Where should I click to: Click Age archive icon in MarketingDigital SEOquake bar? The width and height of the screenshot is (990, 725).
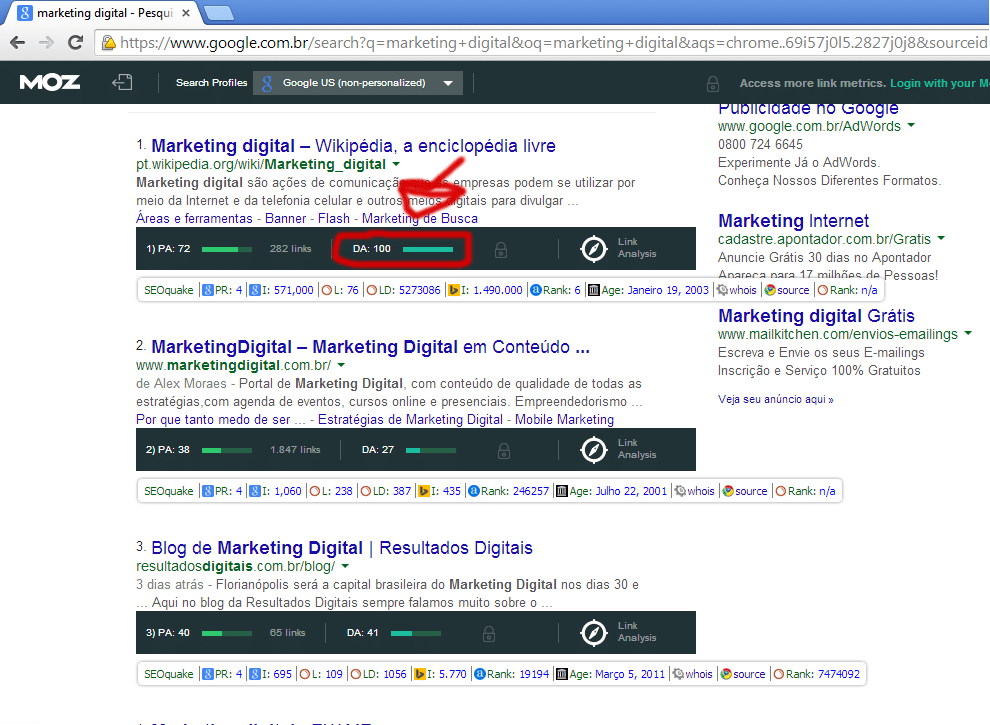tap(561, 491)
